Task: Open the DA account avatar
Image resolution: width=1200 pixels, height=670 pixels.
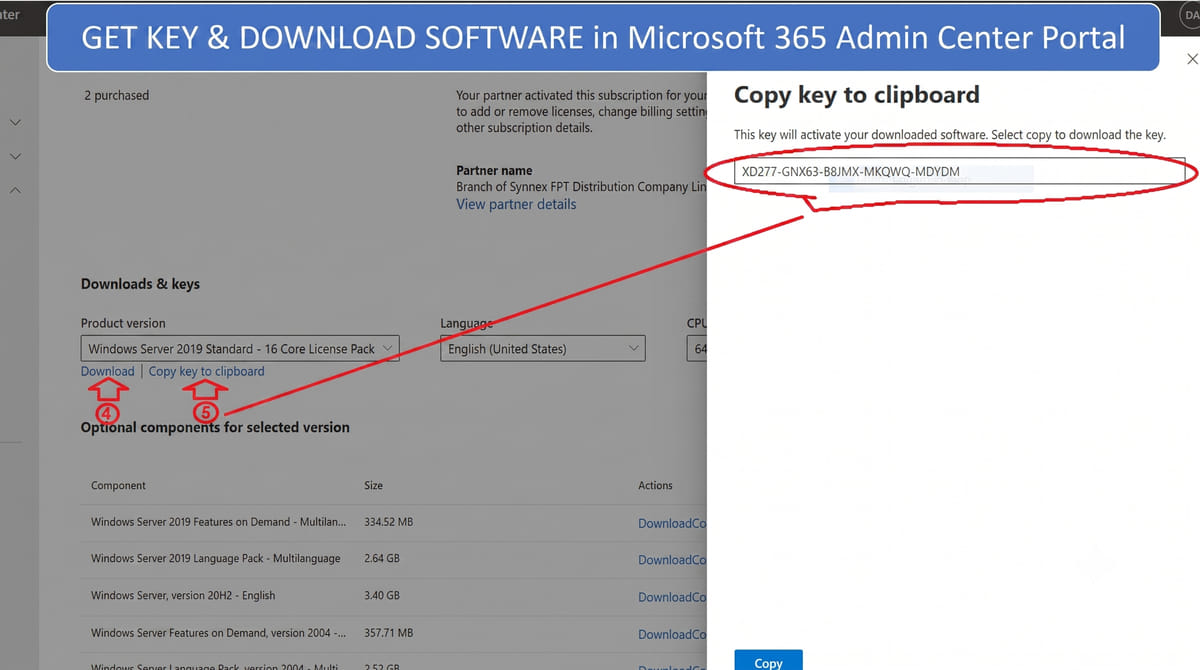Action: click(x=1190, y=15)
